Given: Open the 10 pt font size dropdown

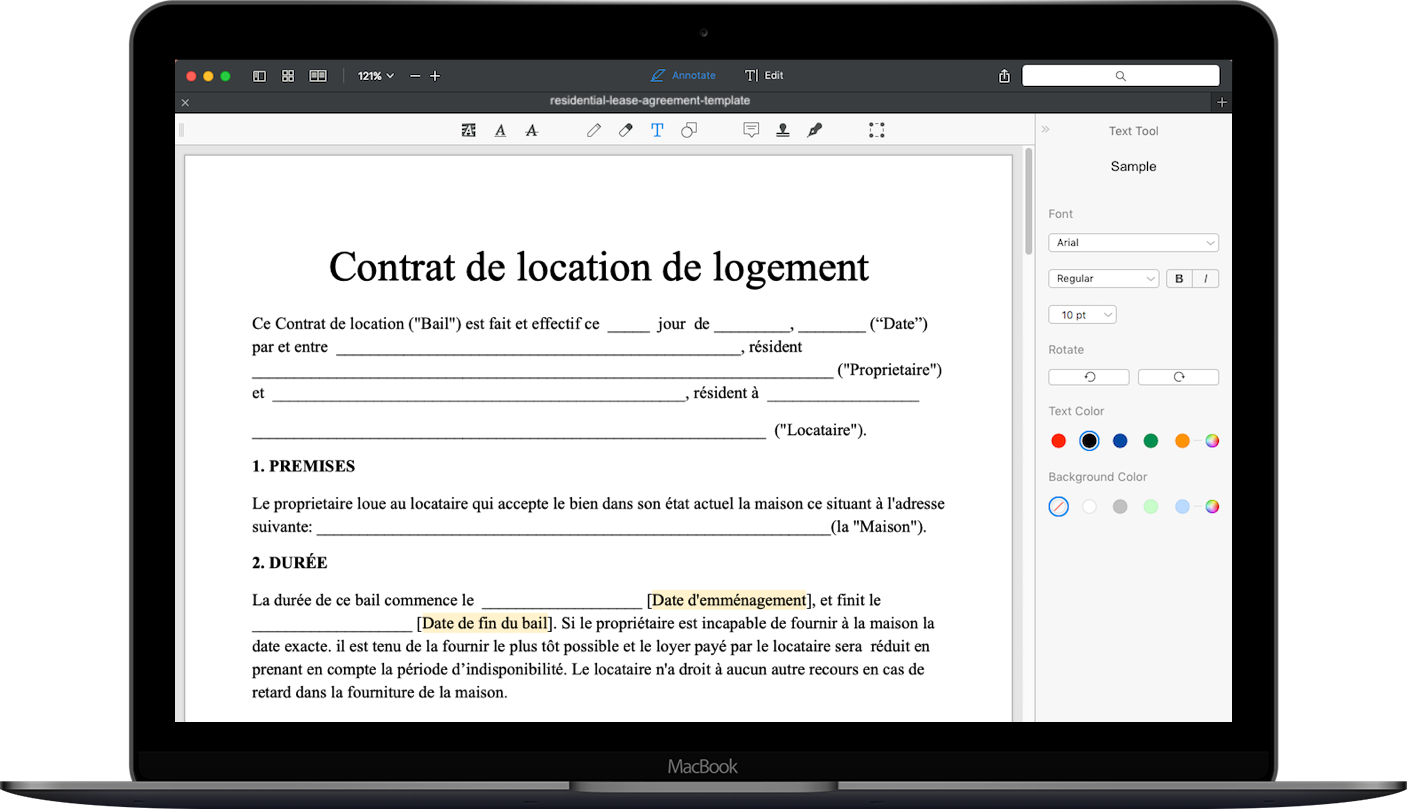Looking at the screenshot, I should tap(1082, 315).
